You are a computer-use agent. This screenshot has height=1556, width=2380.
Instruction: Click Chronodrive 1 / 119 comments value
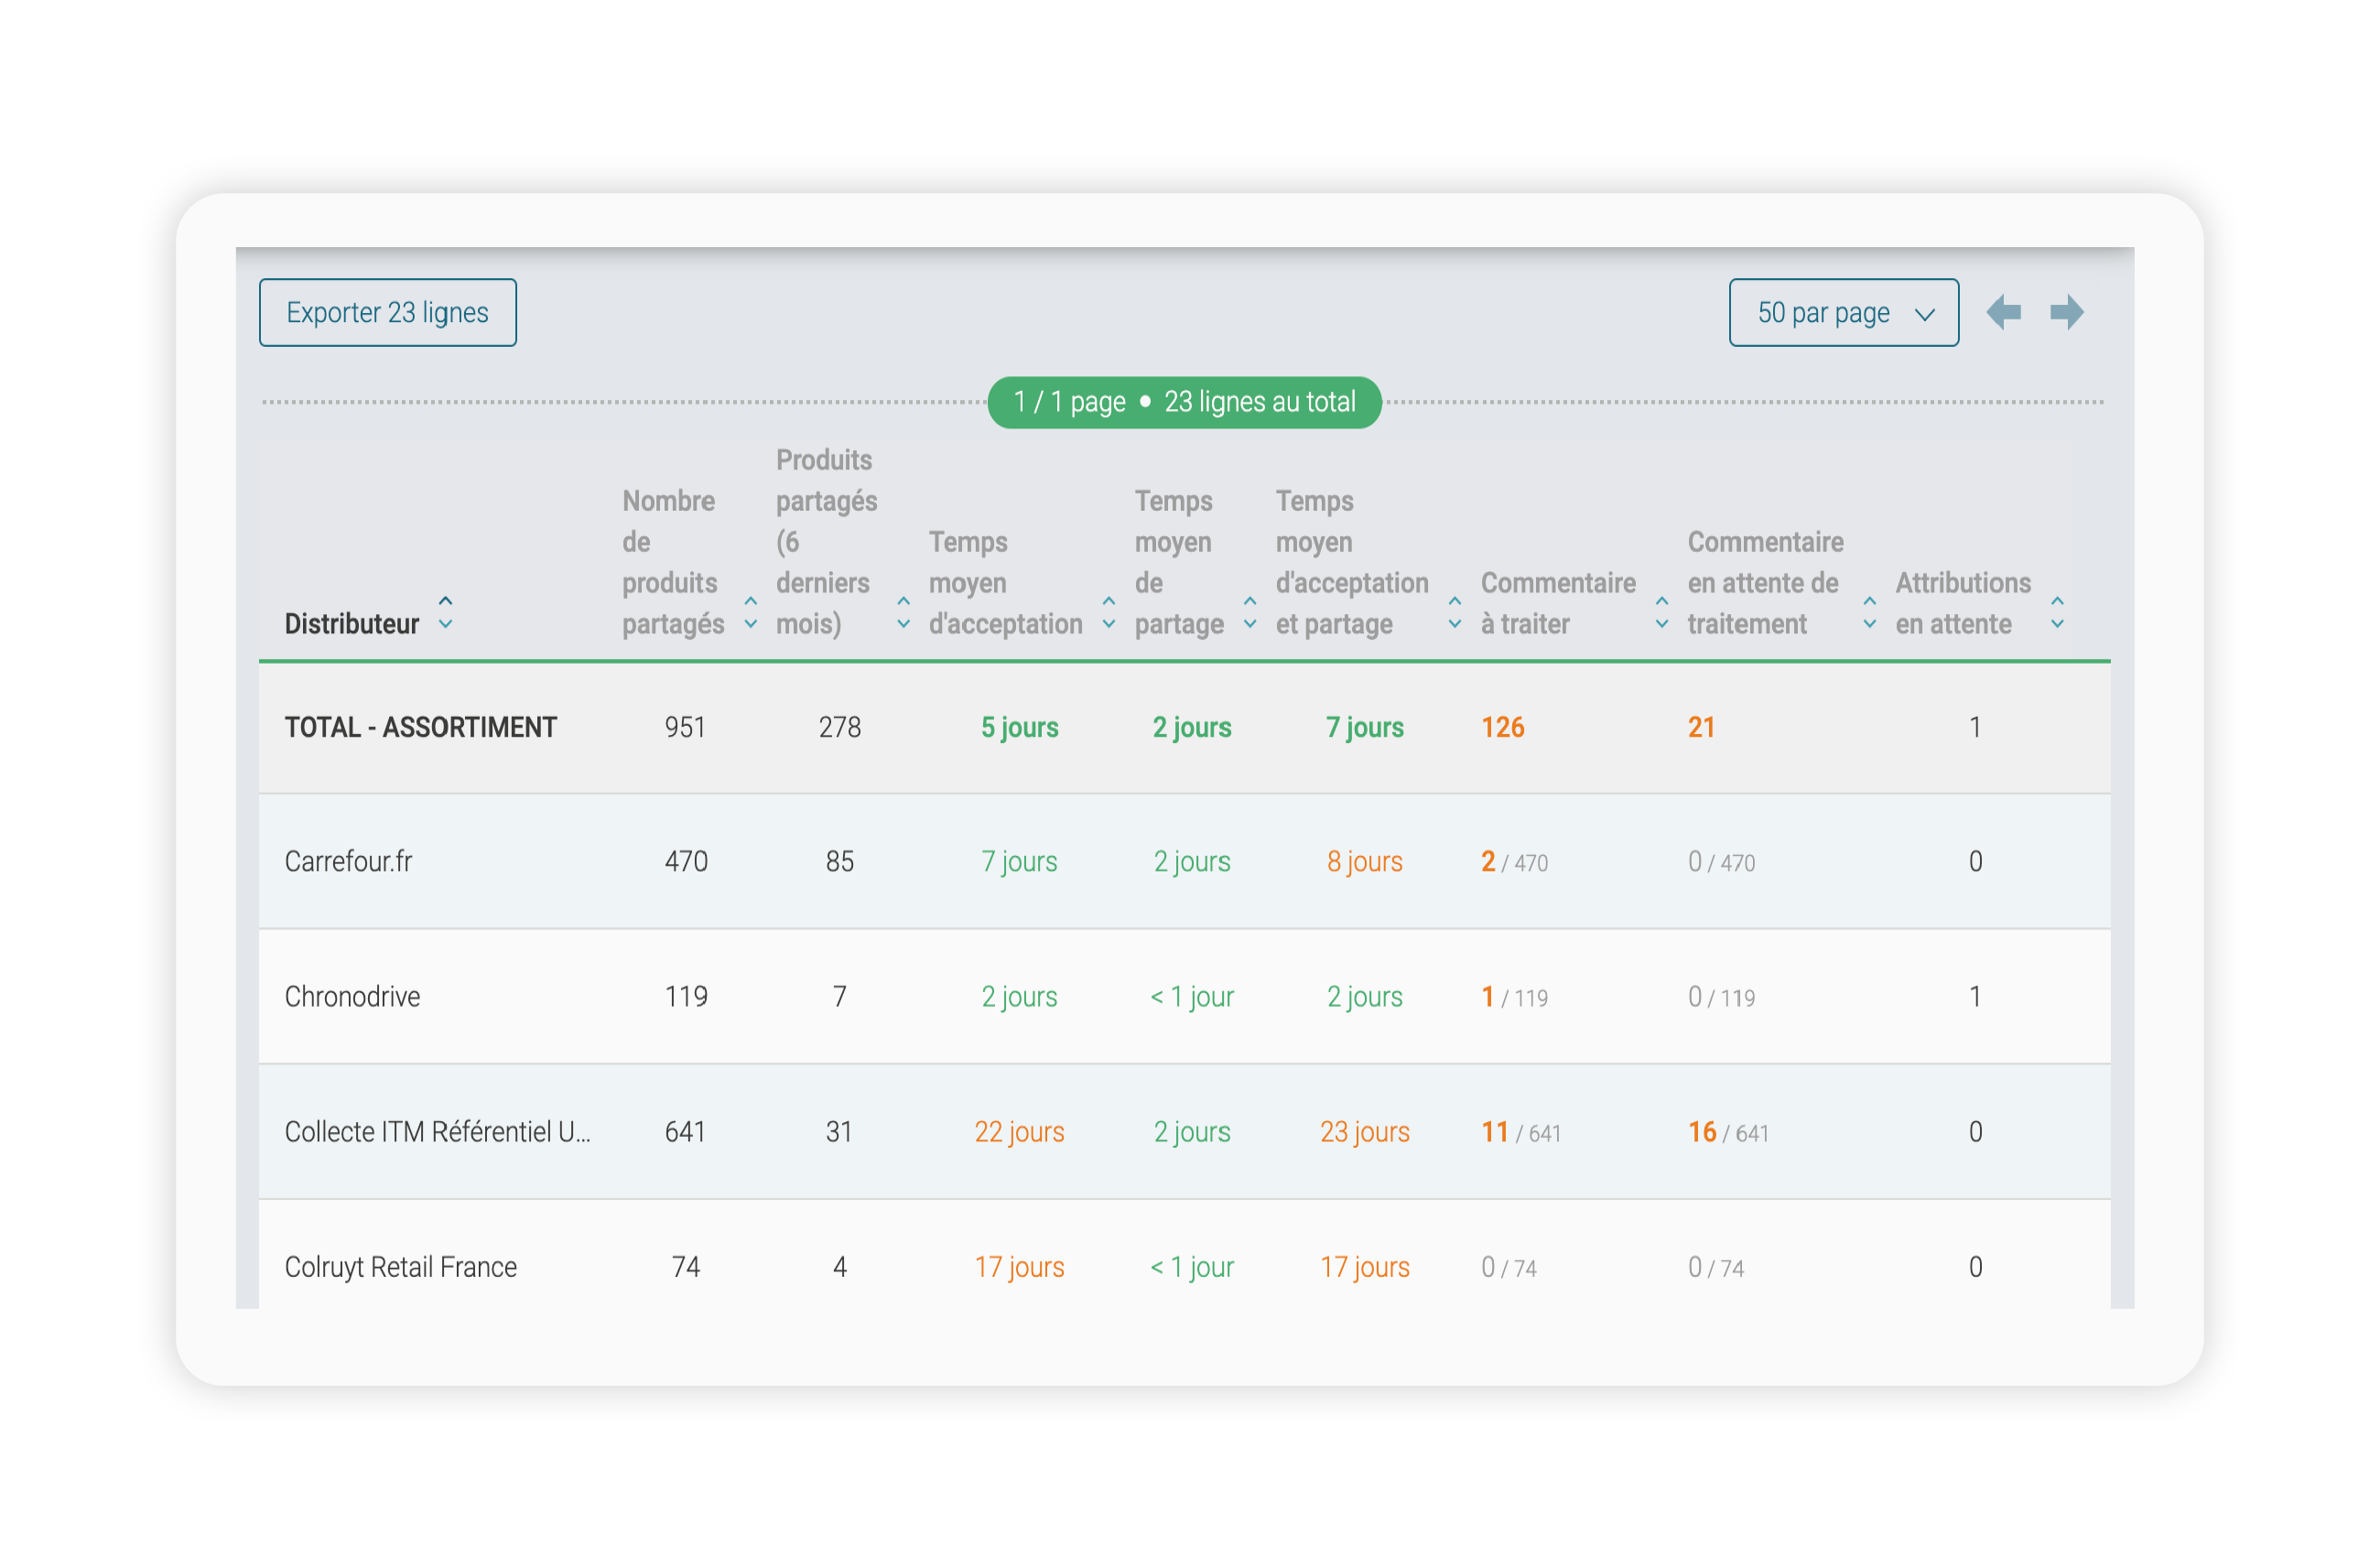coord(1514,997)
